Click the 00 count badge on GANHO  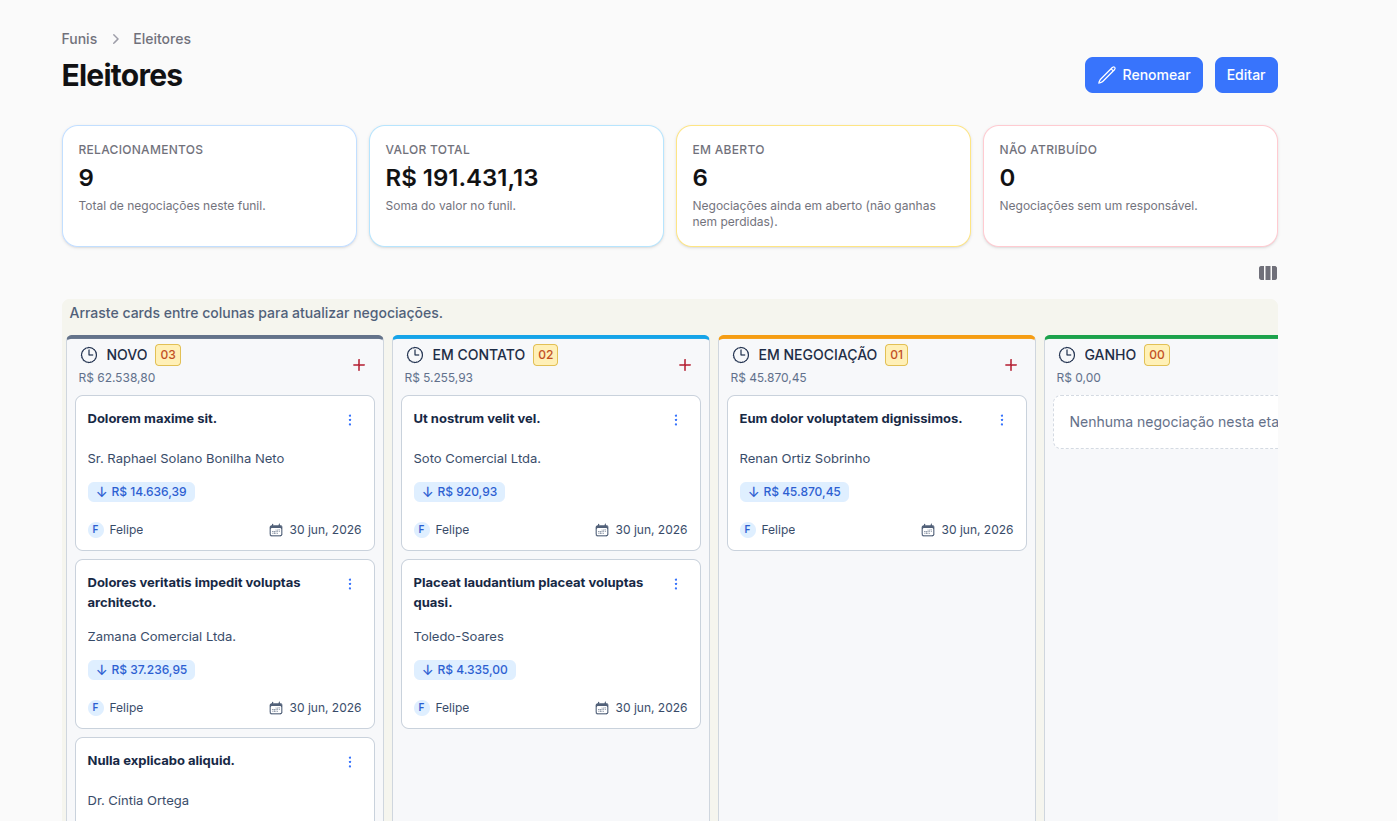(1156, 355)
